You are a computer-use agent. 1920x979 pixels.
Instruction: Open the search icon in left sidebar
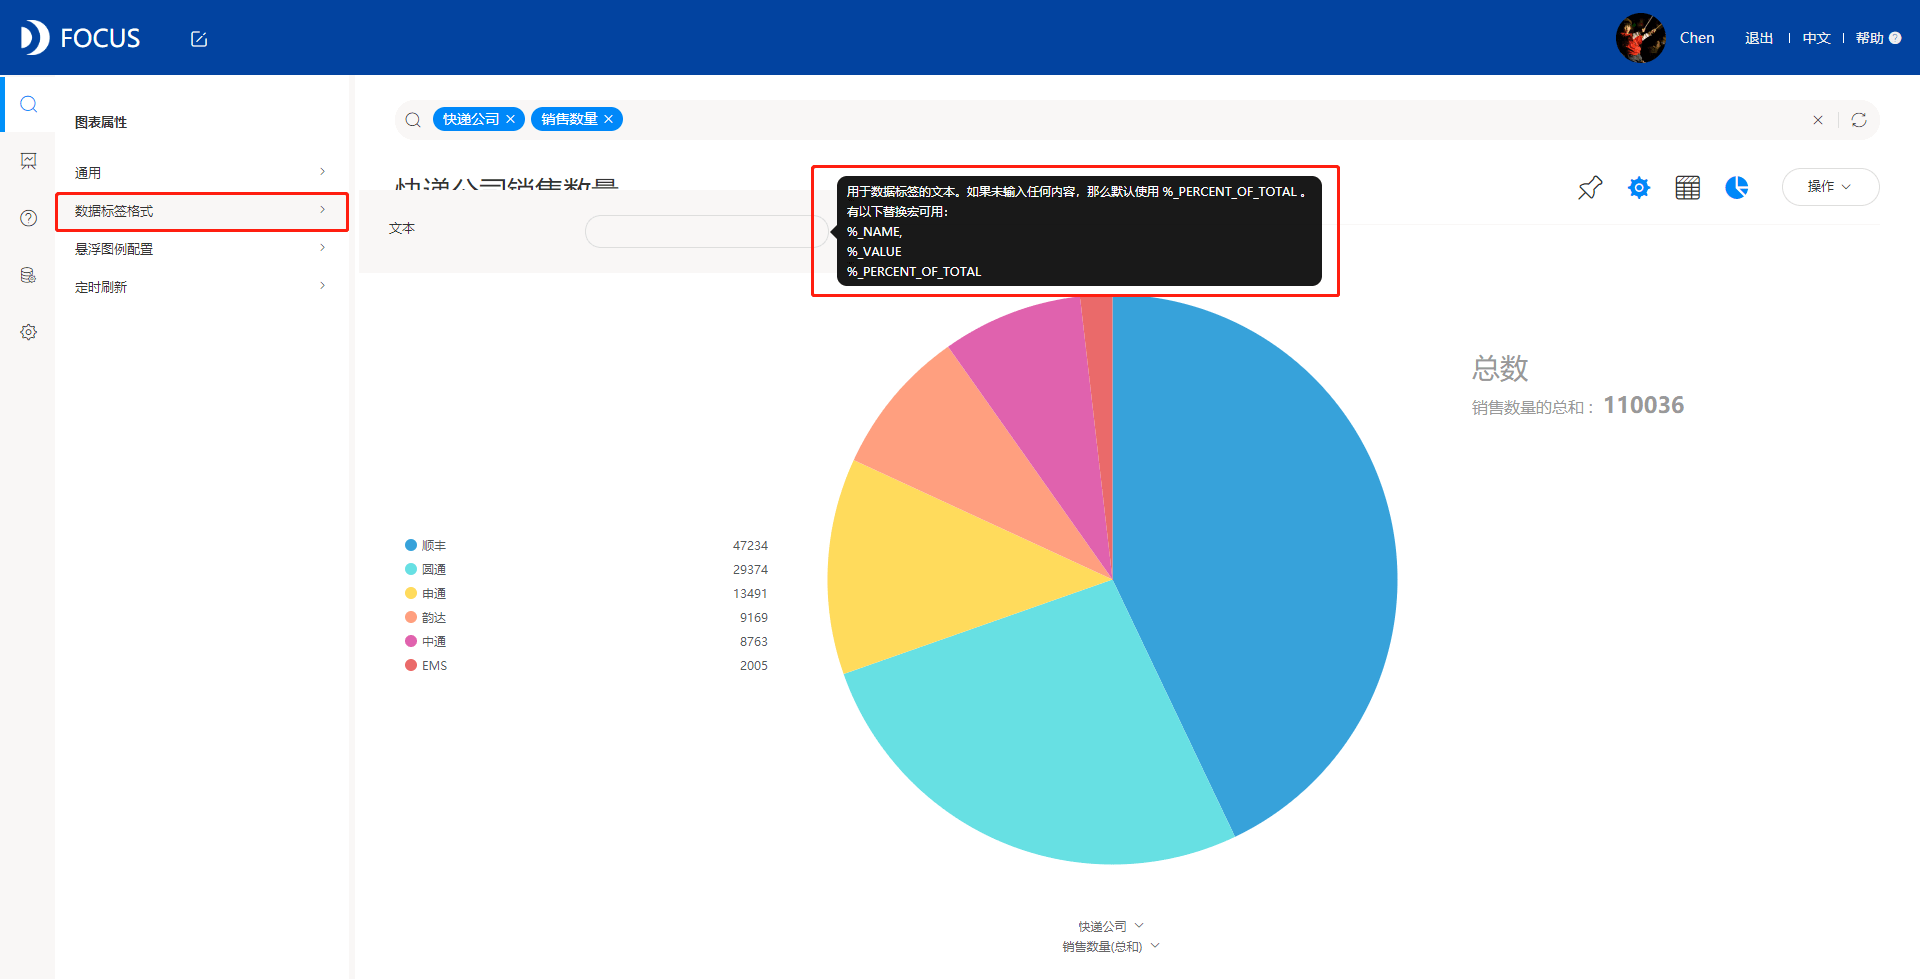coord(29,104)
